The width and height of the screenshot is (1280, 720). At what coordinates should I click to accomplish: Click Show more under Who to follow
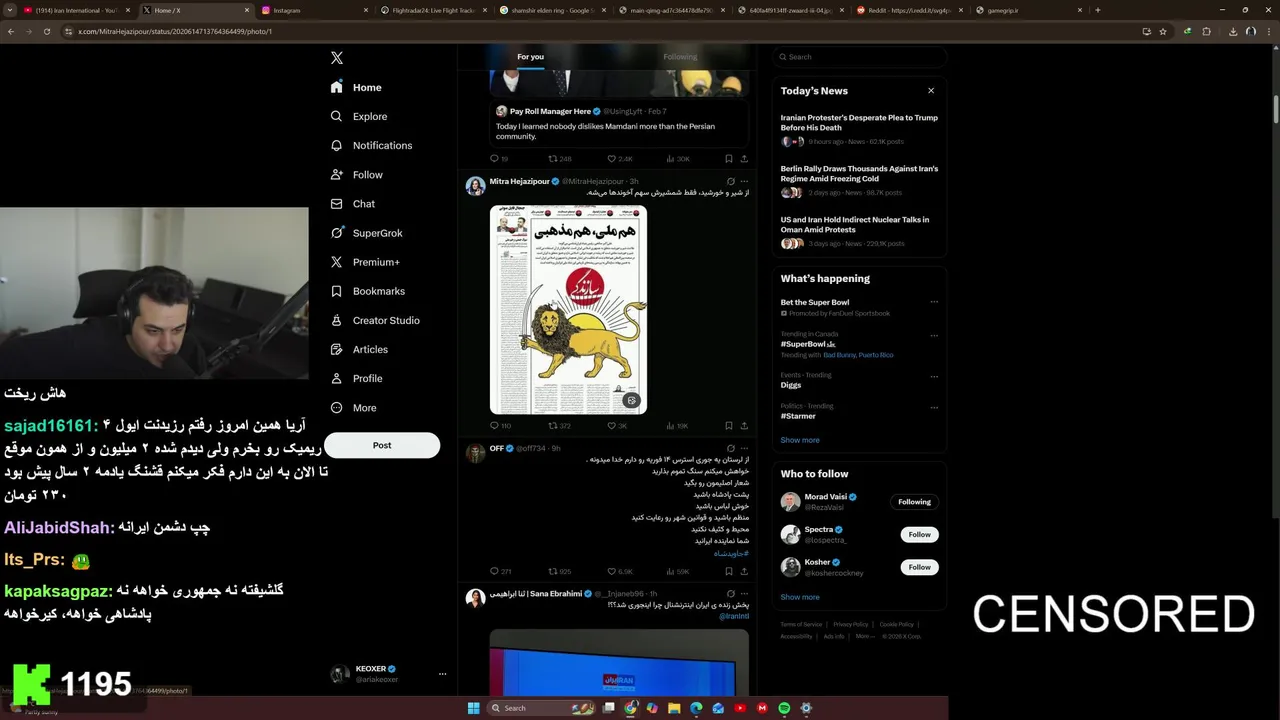coord(800,597)
